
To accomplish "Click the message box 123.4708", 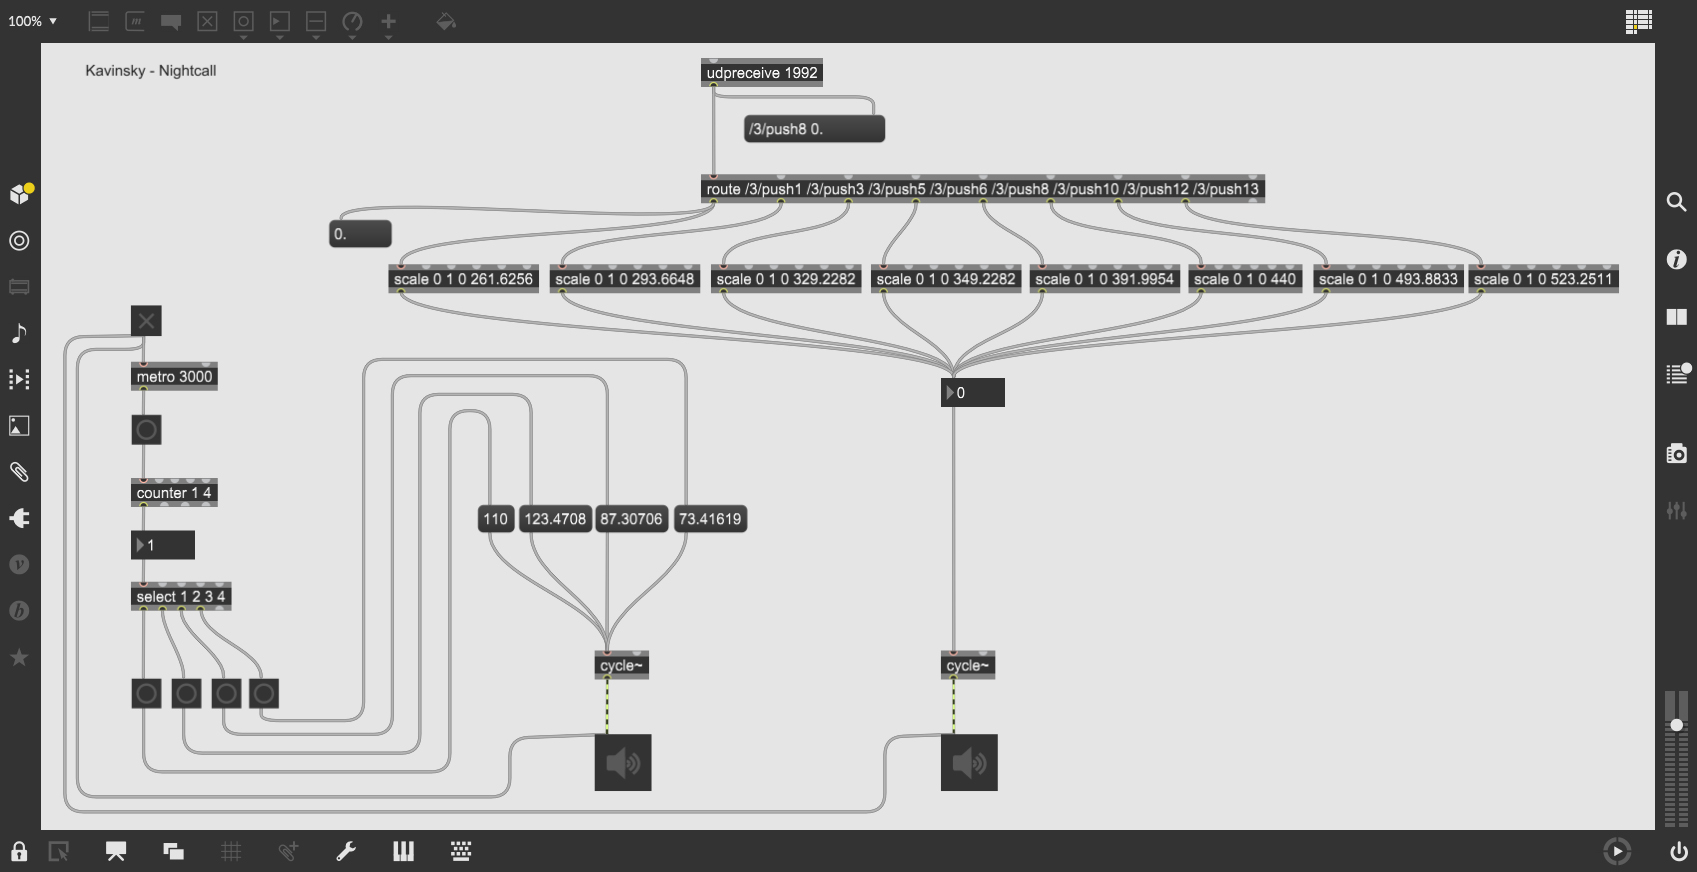I will pyautogui.click(x=555, y=519).
